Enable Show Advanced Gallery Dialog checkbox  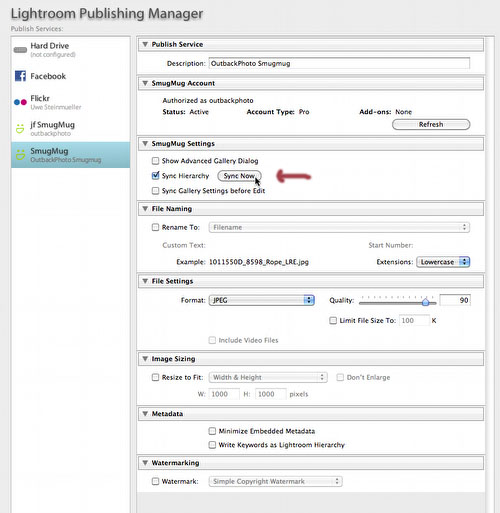[x=155, y=161]
